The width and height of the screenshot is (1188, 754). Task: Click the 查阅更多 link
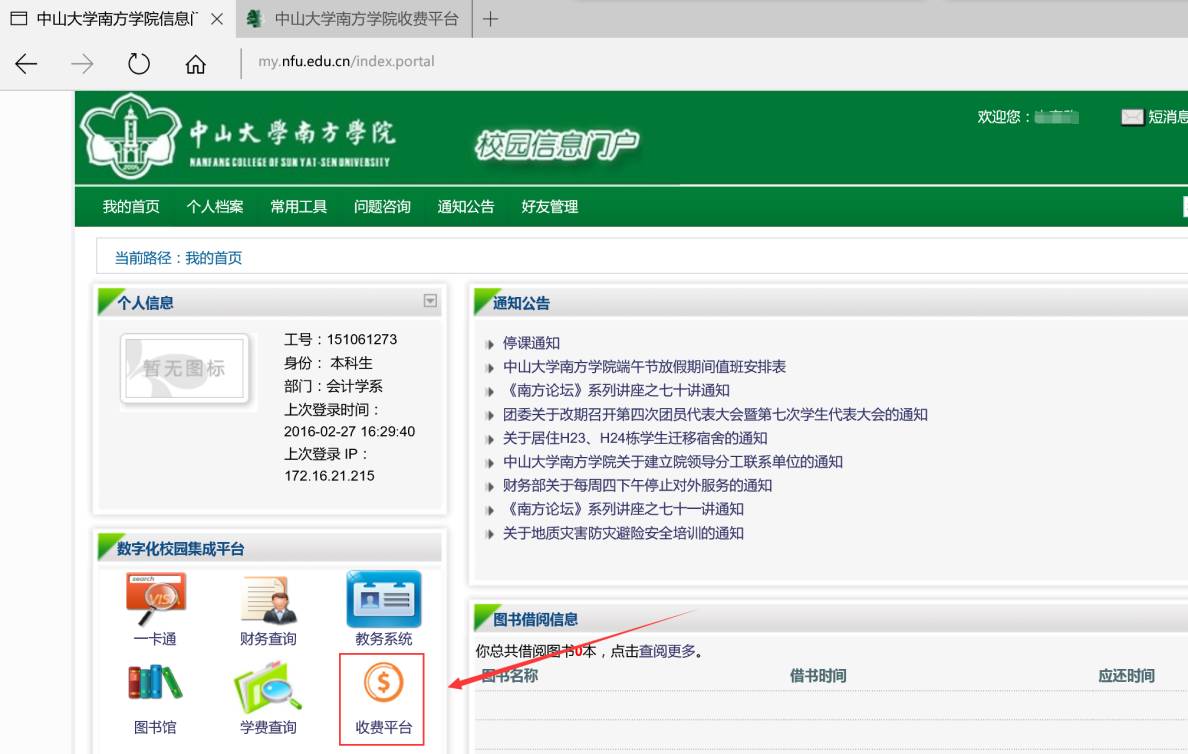(667, 651)
